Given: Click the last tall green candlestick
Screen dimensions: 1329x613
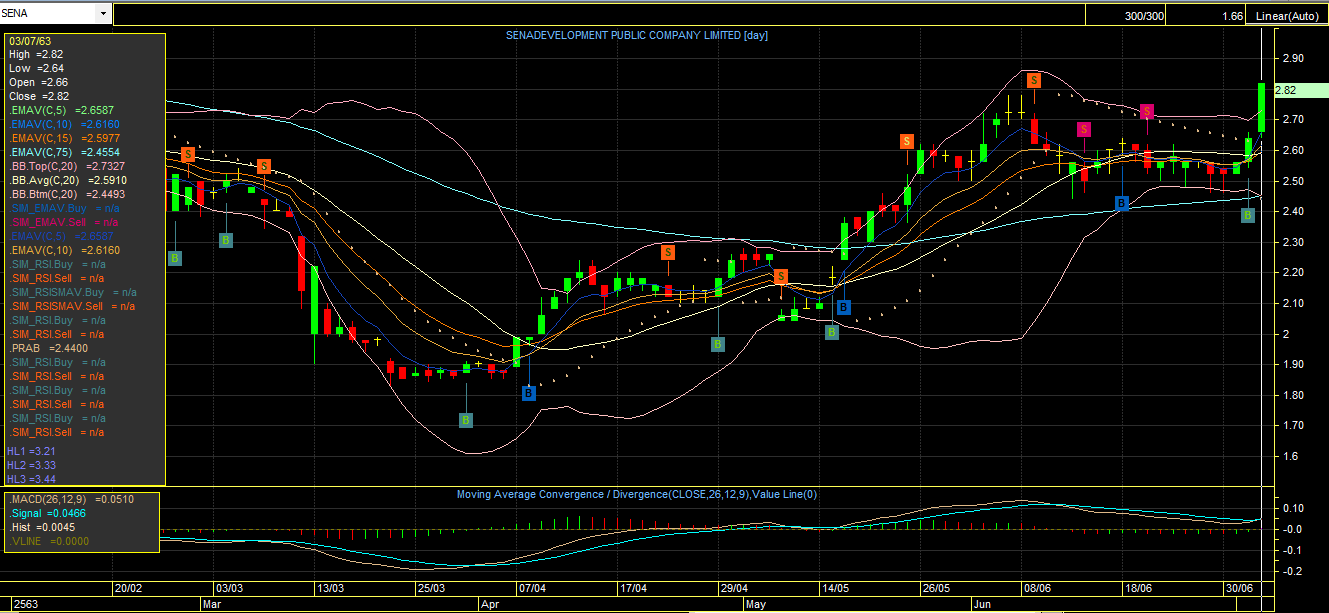Looking at the screenshot, I should click(x=1262, y=107).
